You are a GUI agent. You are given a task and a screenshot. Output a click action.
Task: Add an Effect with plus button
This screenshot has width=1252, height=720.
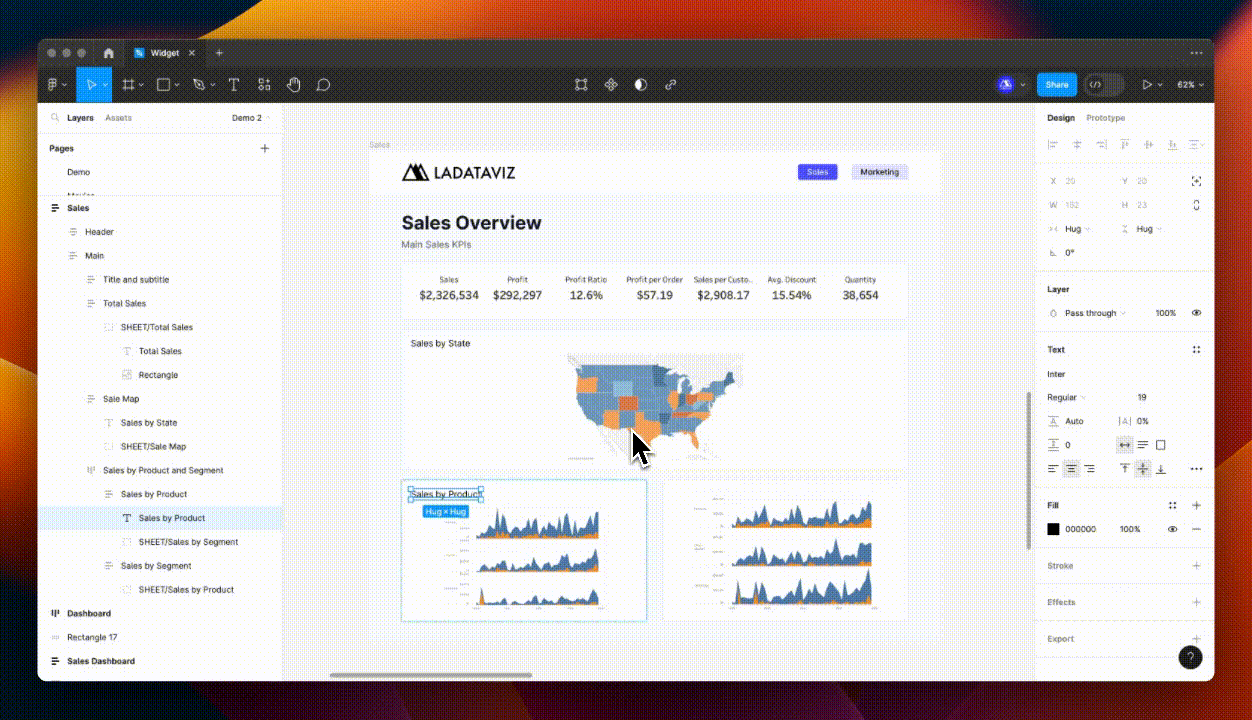point(1196,602)
